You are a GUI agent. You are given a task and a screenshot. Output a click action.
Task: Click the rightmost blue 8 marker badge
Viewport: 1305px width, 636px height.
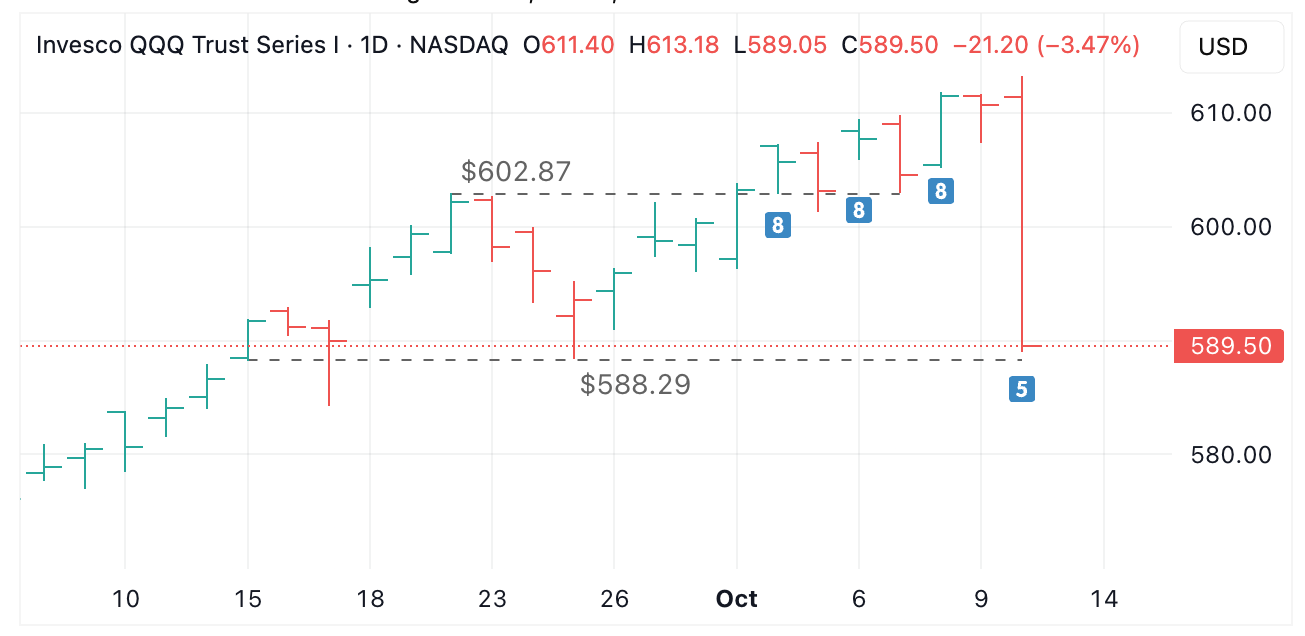click(940, 191)
